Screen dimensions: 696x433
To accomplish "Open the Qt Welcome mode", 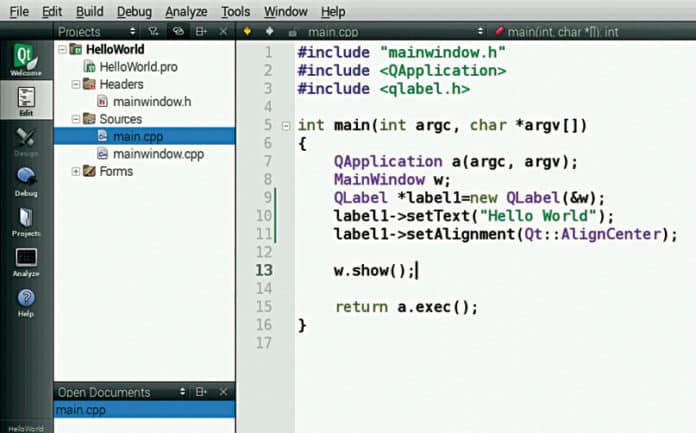I will click(26, 61).
